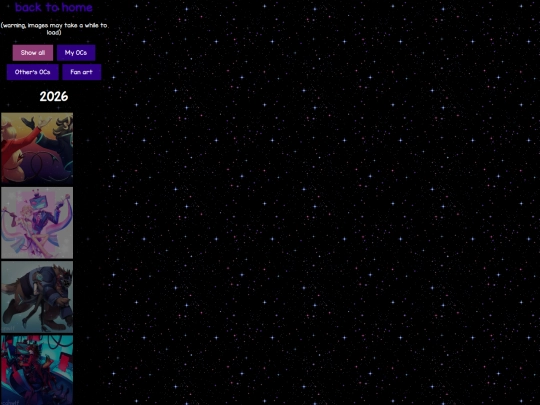
Task: Click the '2026' year heading
Action: [x=54, y=96]
